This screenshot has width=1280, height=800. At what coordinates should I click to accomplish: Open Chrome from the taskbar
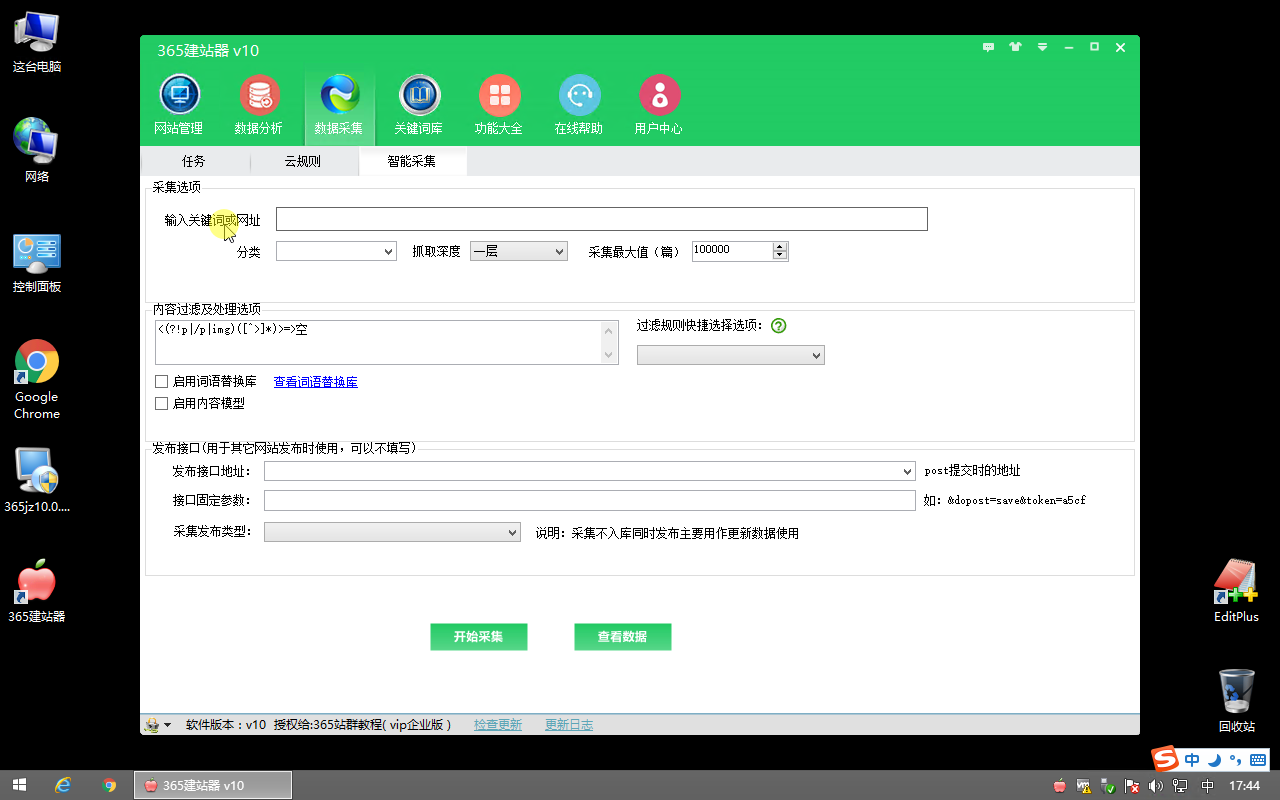click(x=109, y=785)
